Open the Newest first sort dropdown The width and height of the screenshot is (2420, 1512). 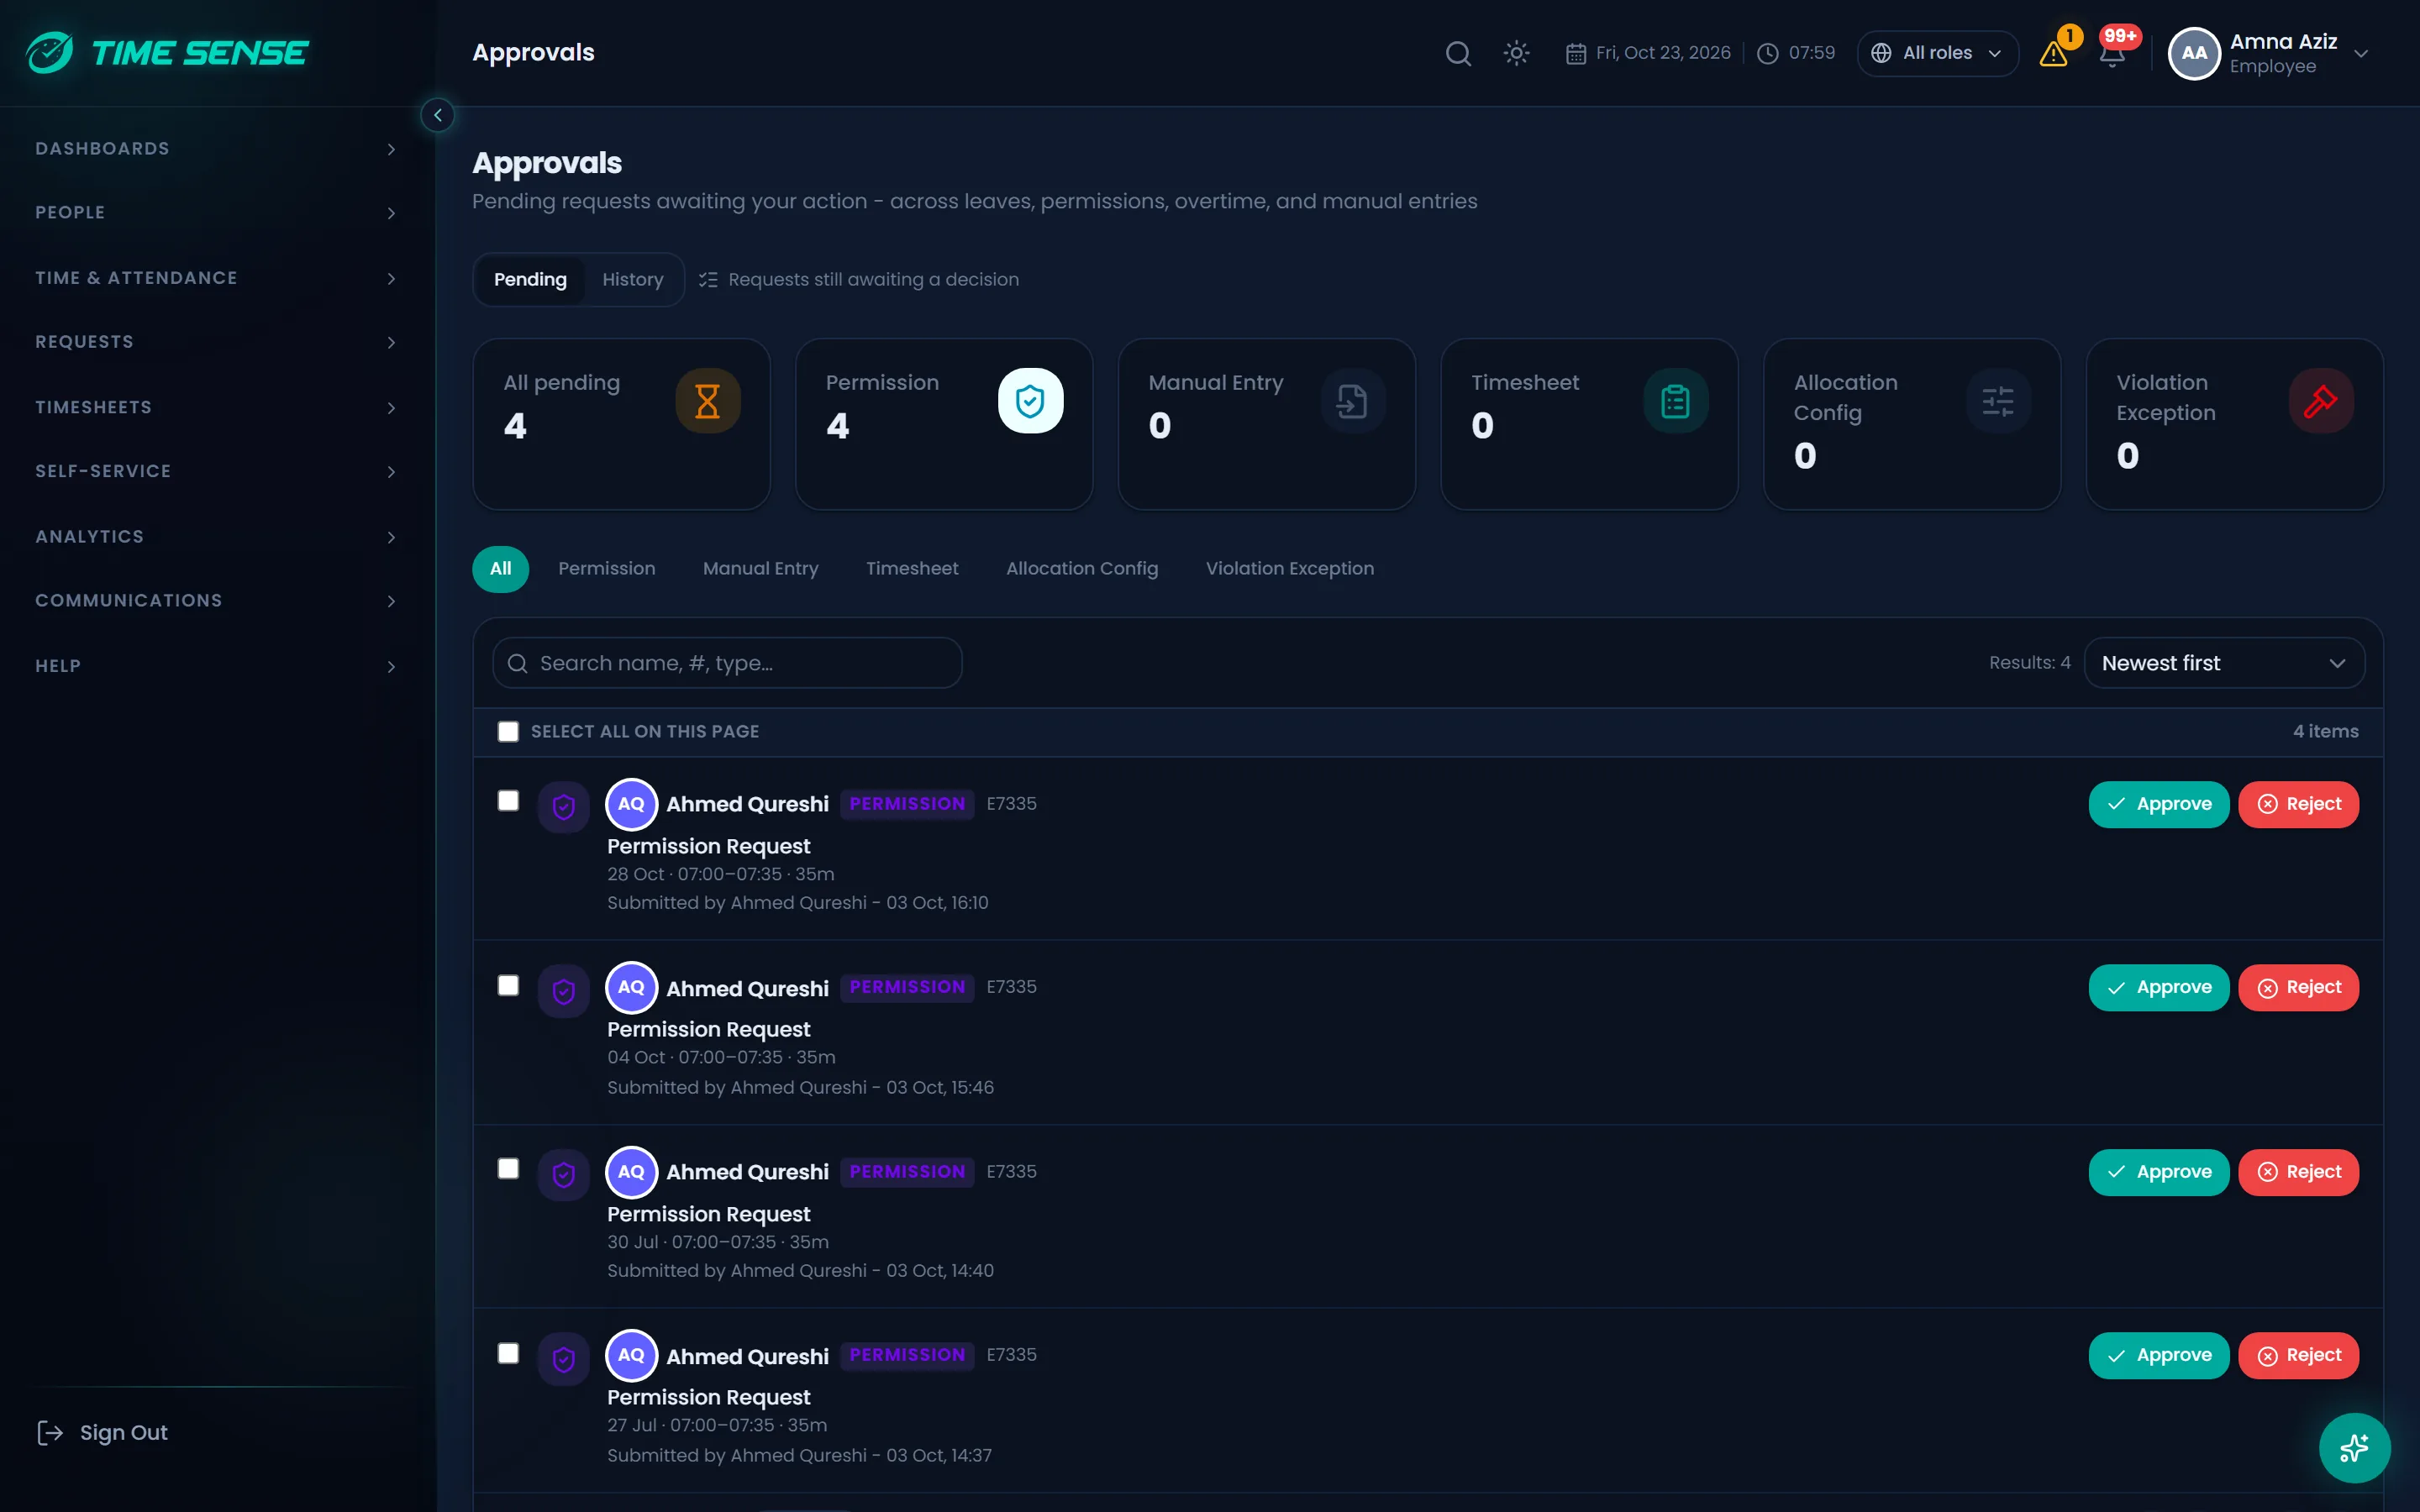pyautogui.click(x=2224, y=663)
